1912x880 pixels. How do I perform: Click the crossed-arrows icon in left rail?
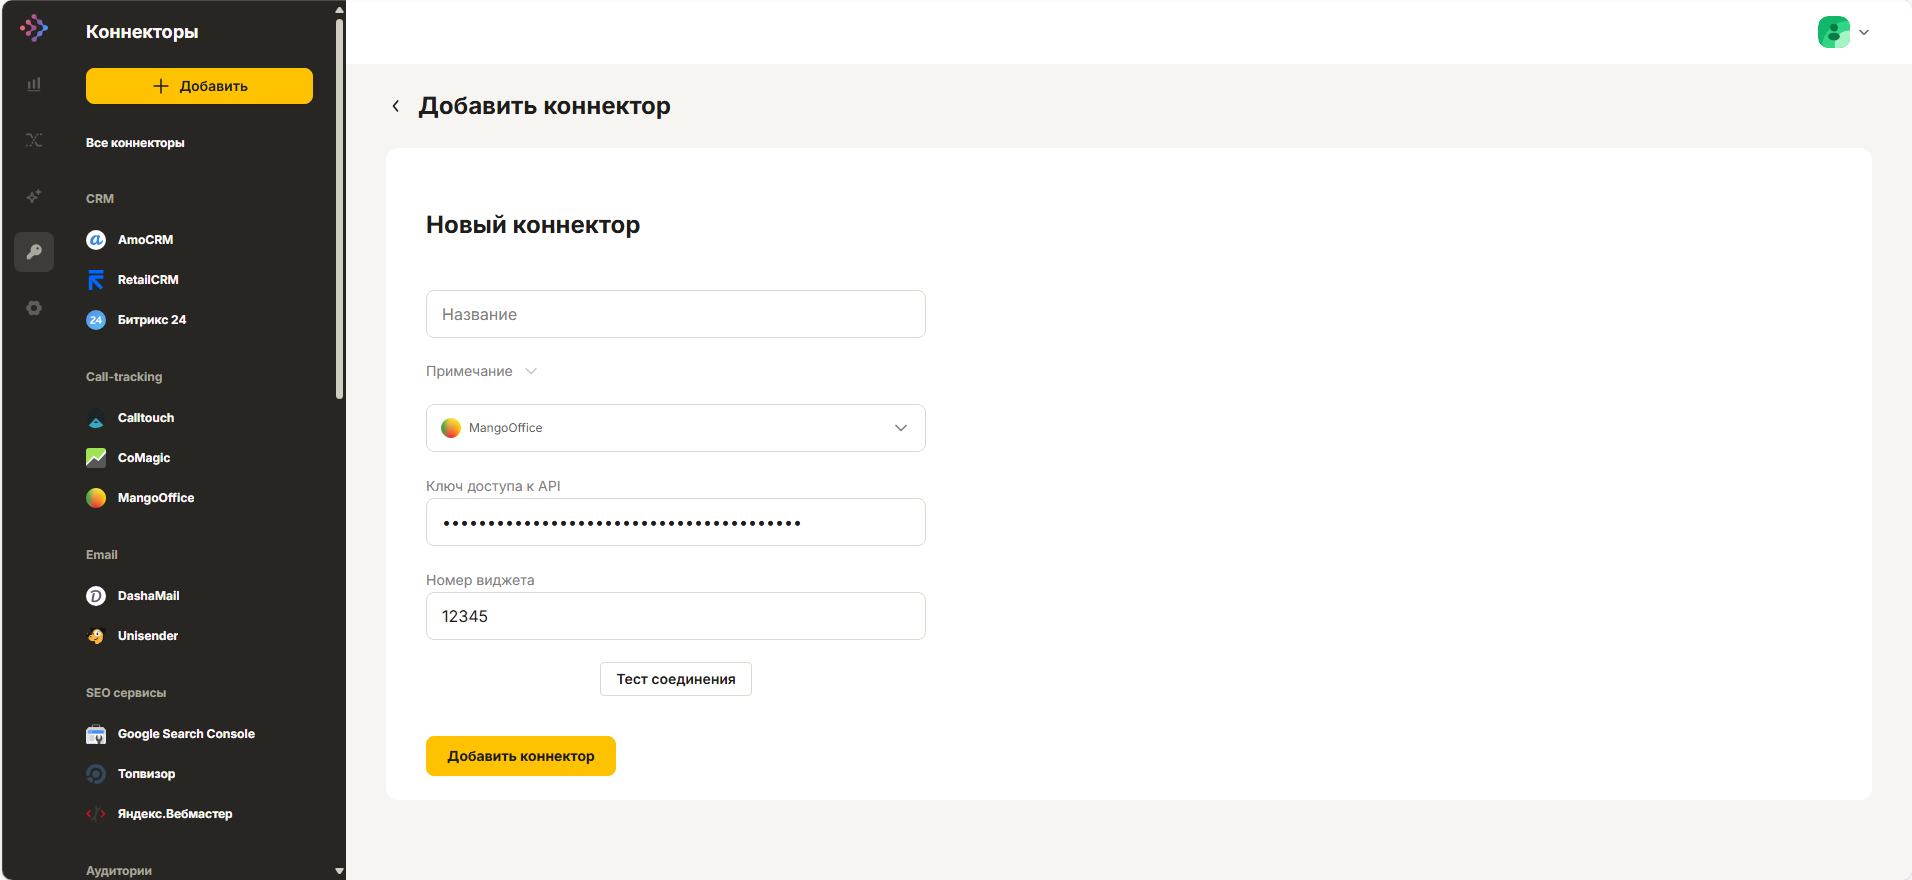34,140
